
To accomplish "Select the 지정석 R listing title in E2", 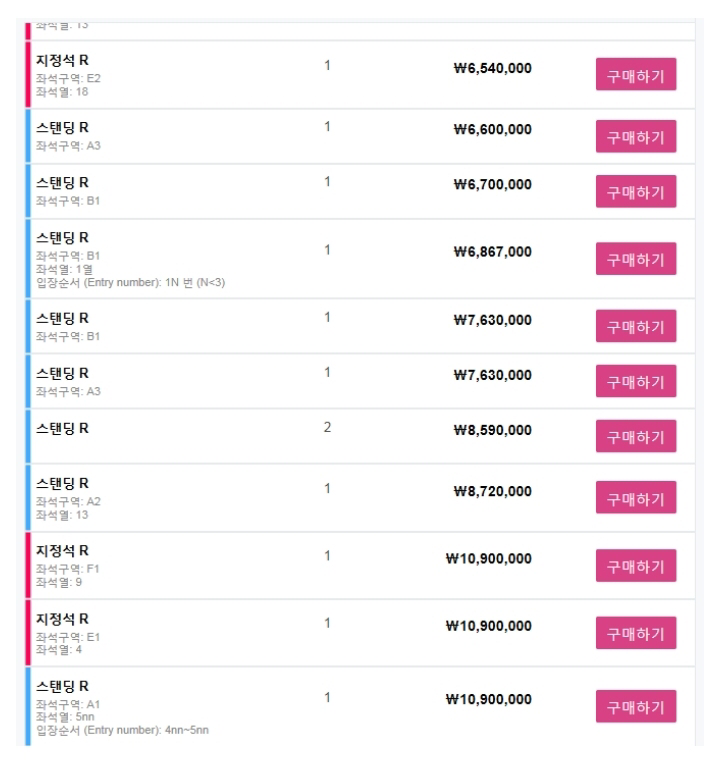I will (x=62, y=61).
